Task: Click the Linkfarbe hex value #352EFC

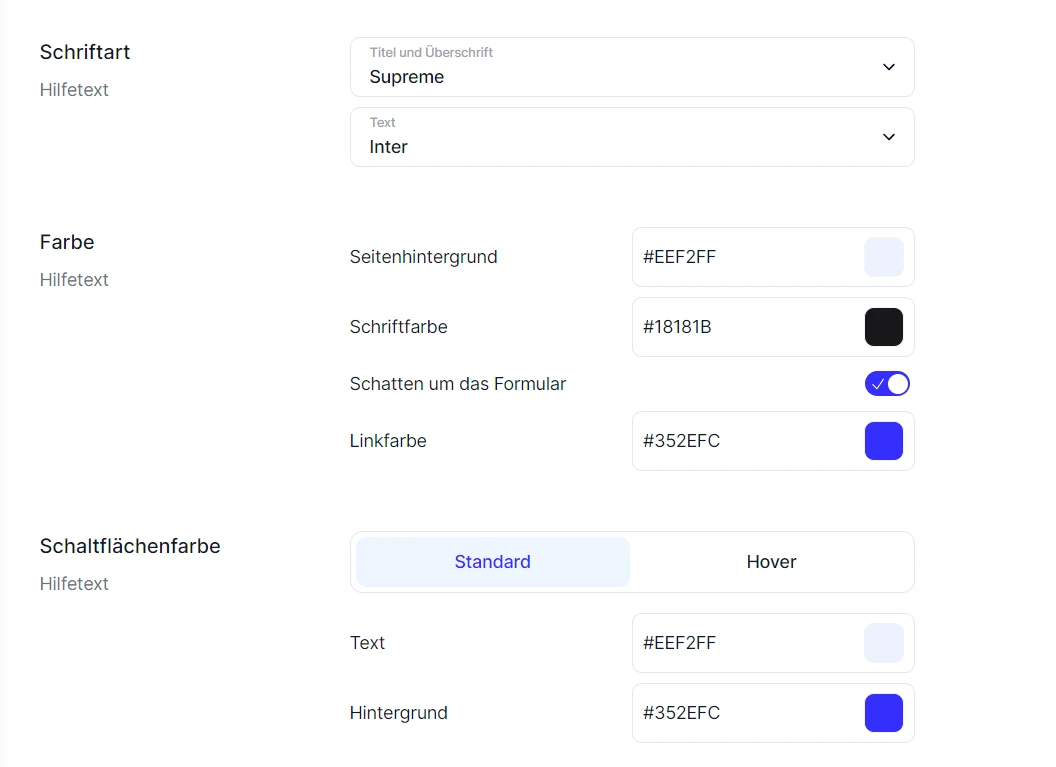Action: pyautogui.click(x=681, y=441)
